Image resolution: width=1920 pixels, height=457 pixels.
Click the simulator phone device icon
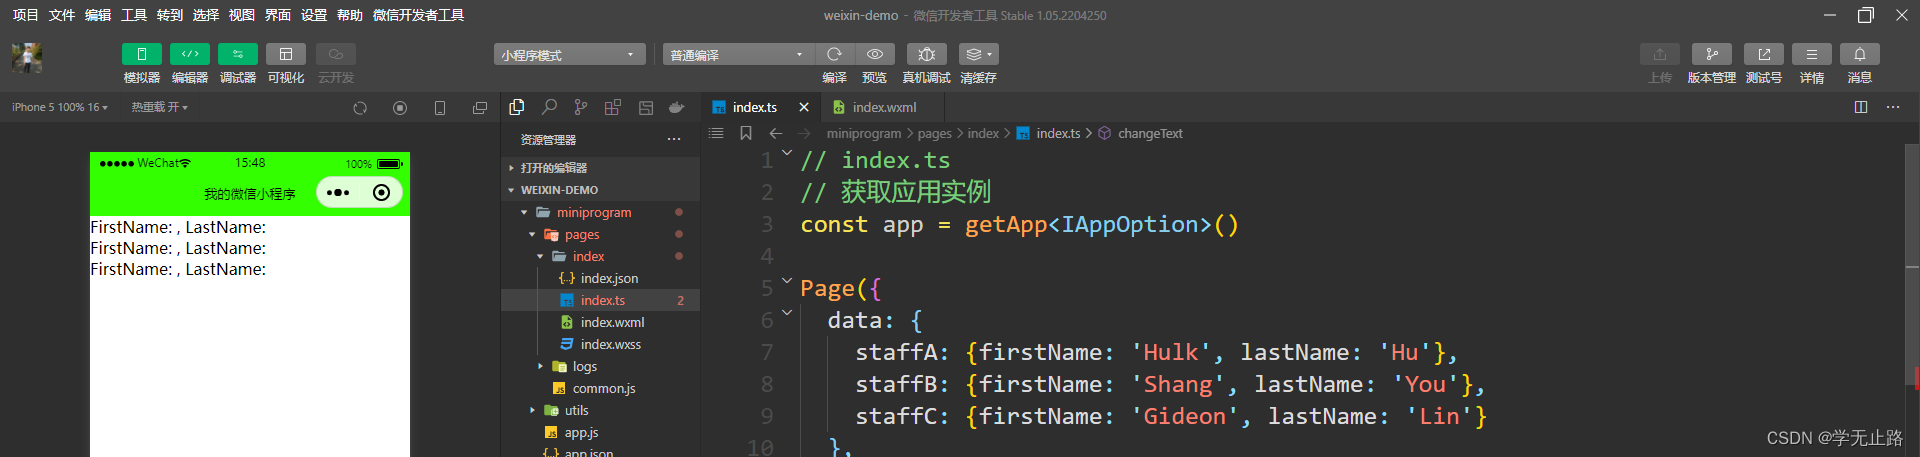440,108
